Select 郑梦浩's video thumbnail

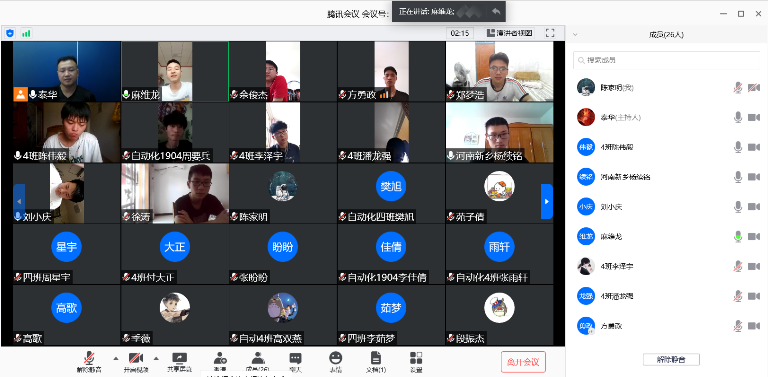(499, 71)
